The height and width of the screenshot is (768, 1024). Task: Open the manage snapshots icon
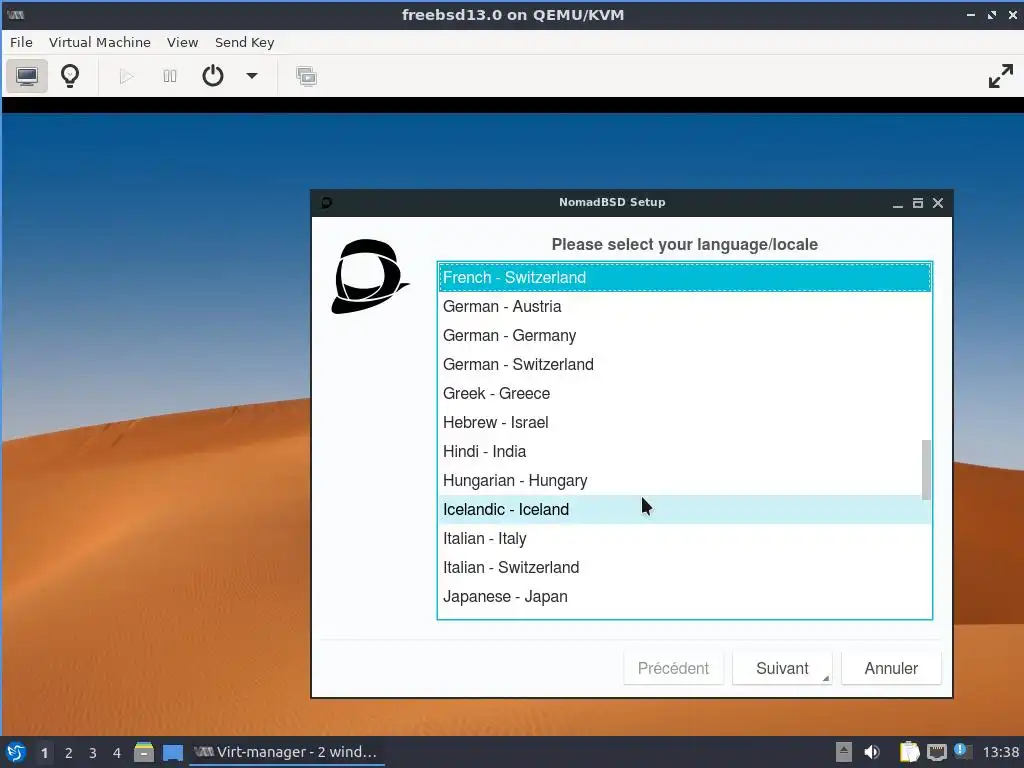click(306, 76)
